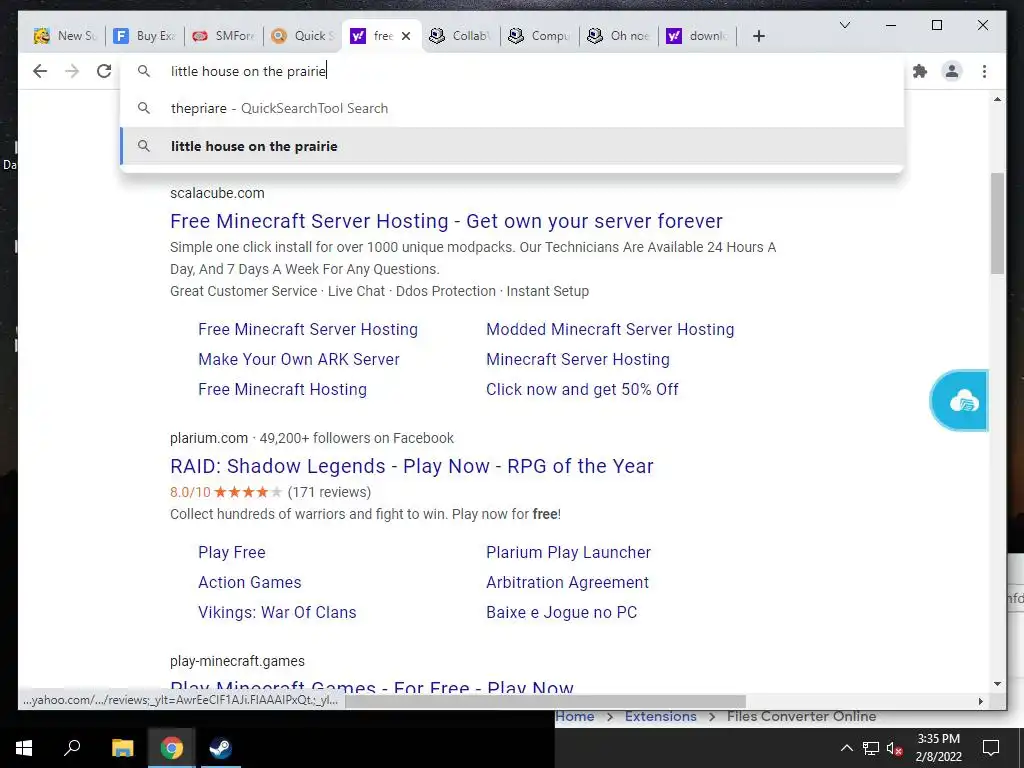Image resolution: width=1024 pixels, height=768 pixels.
Task: Switch to the 'Oh noe' tab
Action: pyautogui.click(x=619, y=36)
